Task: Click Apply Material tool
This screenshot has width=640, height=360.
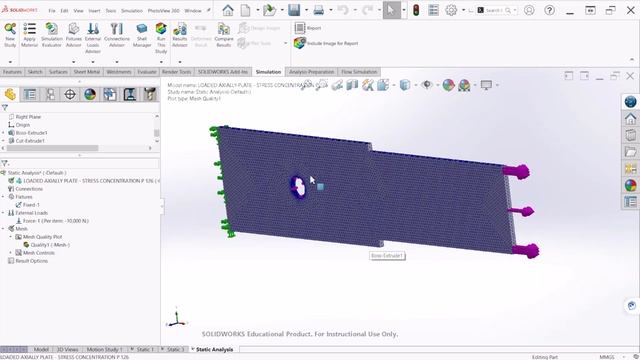Action: tap(29, 35)
